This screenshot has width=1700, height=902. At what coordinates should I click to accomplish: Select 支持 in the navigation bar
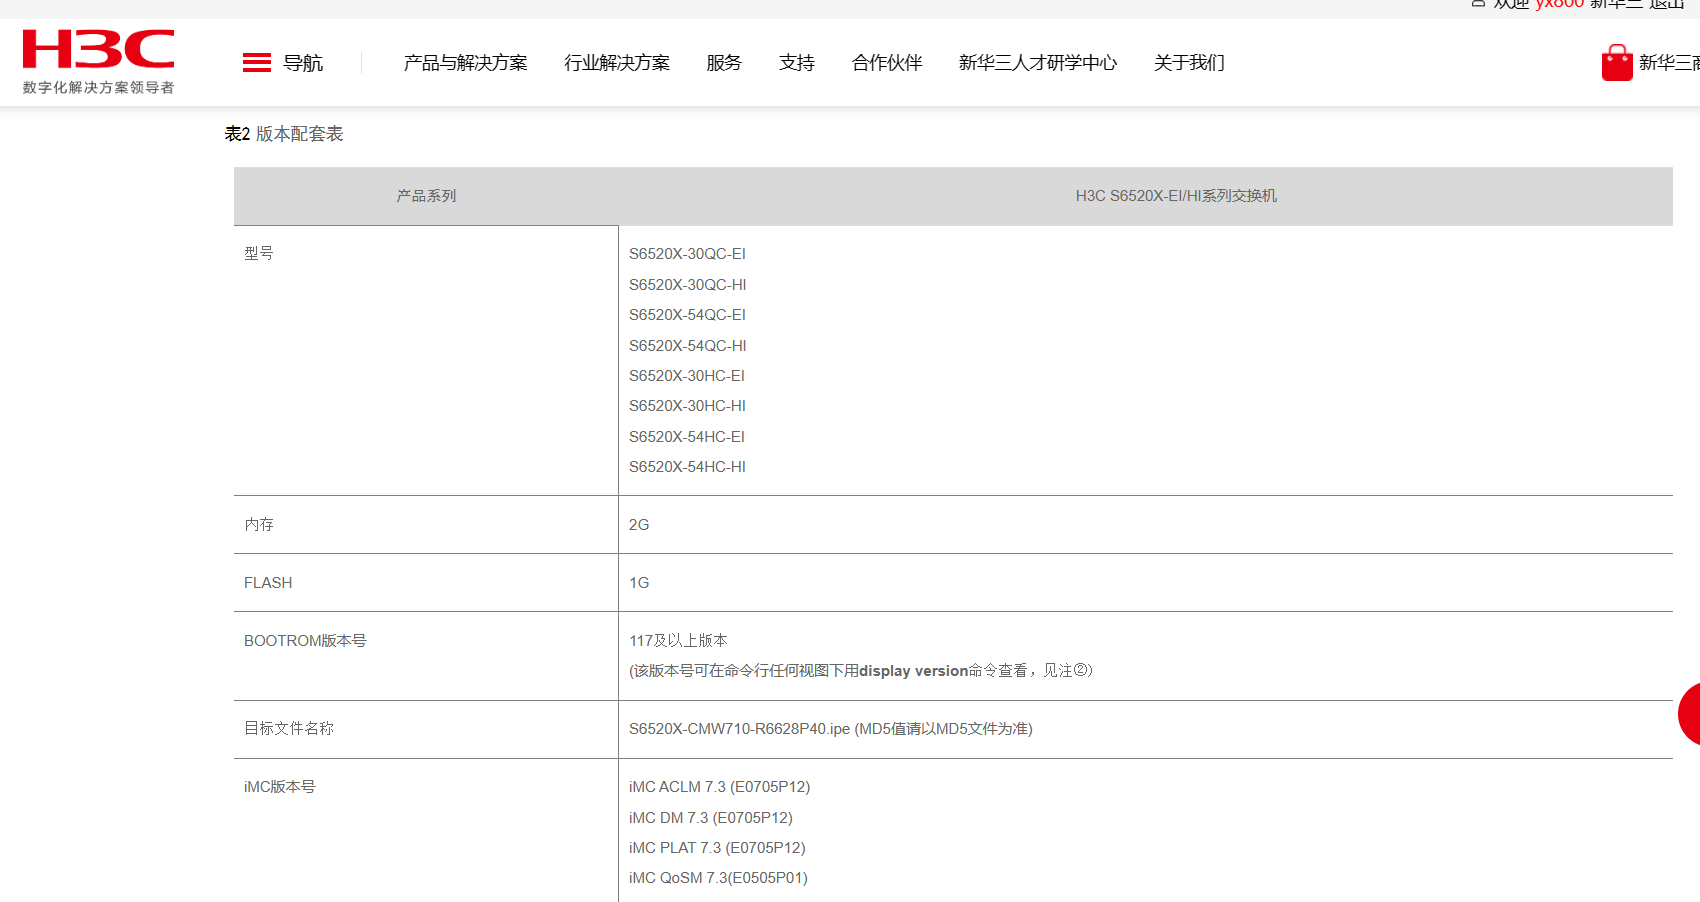(x=797, y=63)
